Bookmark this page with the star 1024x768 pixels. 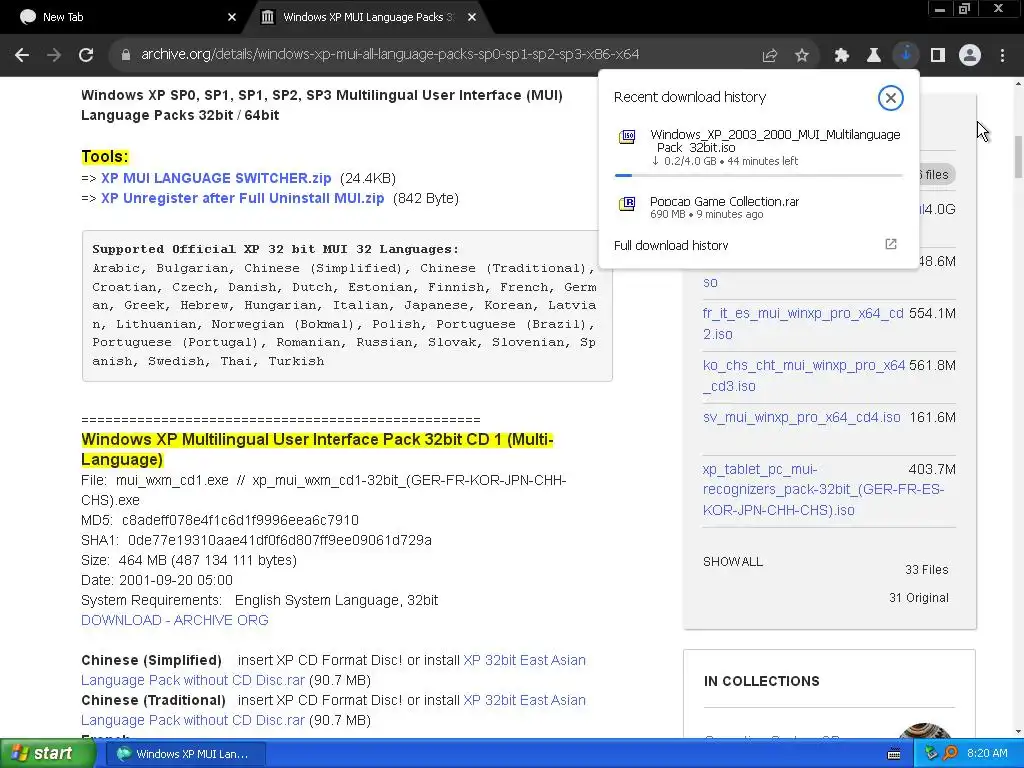point(802,56)
